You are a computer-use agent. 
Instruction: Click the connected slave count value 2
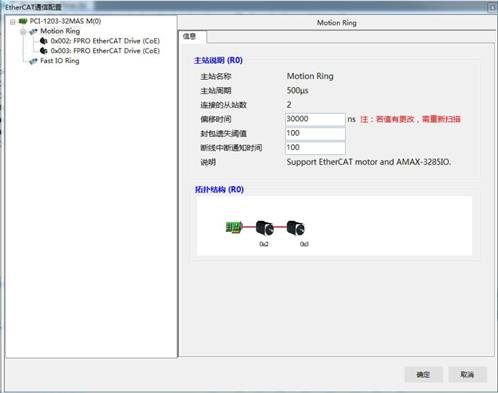[x=289, y=105]
